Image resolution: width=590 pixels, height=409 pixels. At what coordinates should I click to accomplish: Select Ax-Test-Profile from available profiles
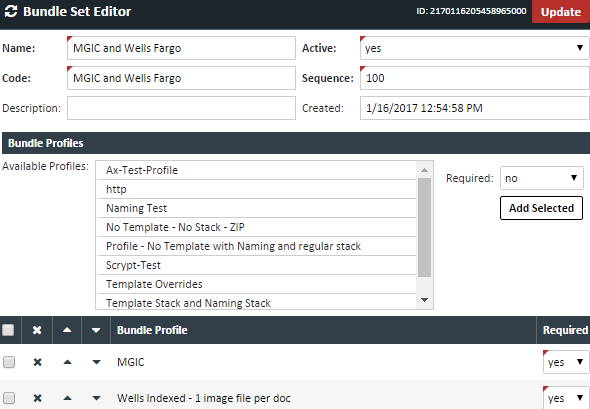click(x=257, y=170)
